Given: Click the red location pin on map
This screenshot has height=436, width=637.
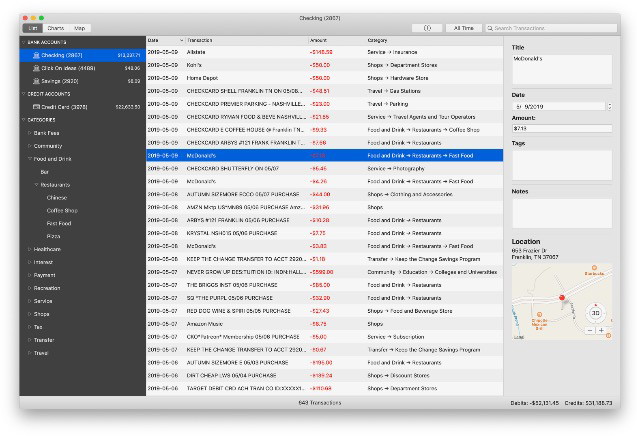Looking at the screenshot, I should click(x=561, y=298).
